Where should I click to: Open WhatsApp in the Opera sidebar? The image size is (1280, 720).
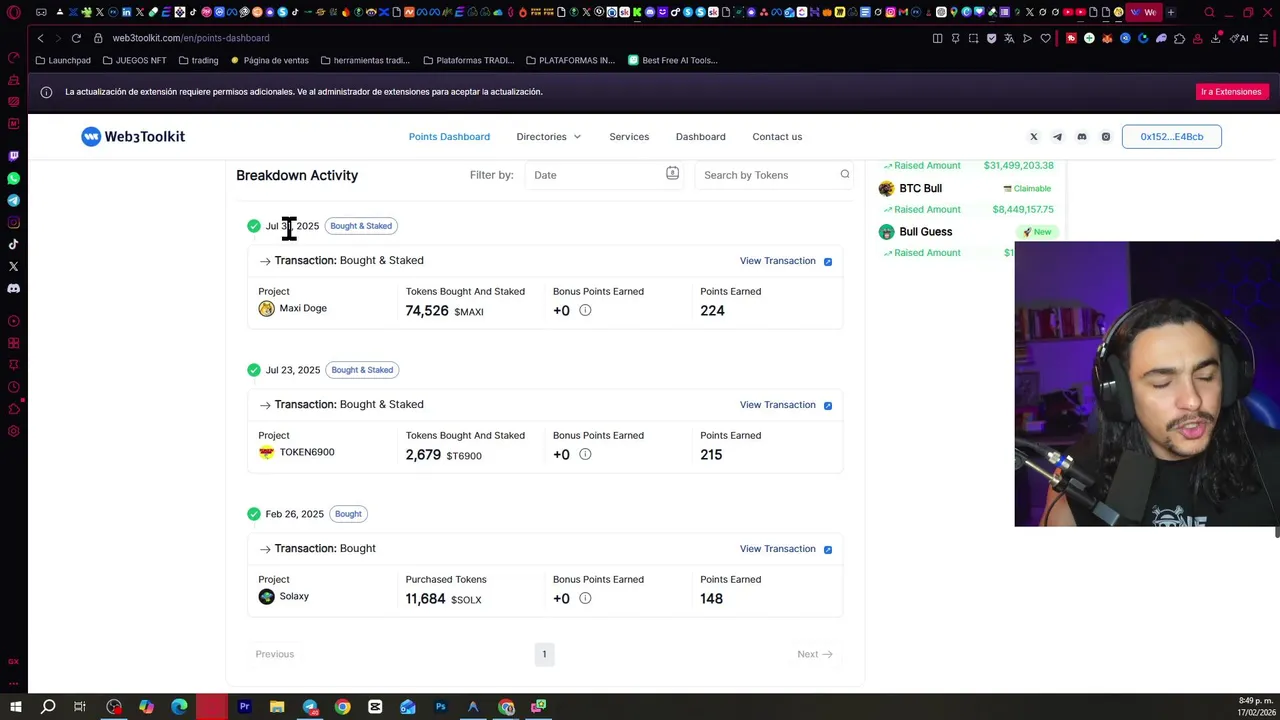pos(13,178)
